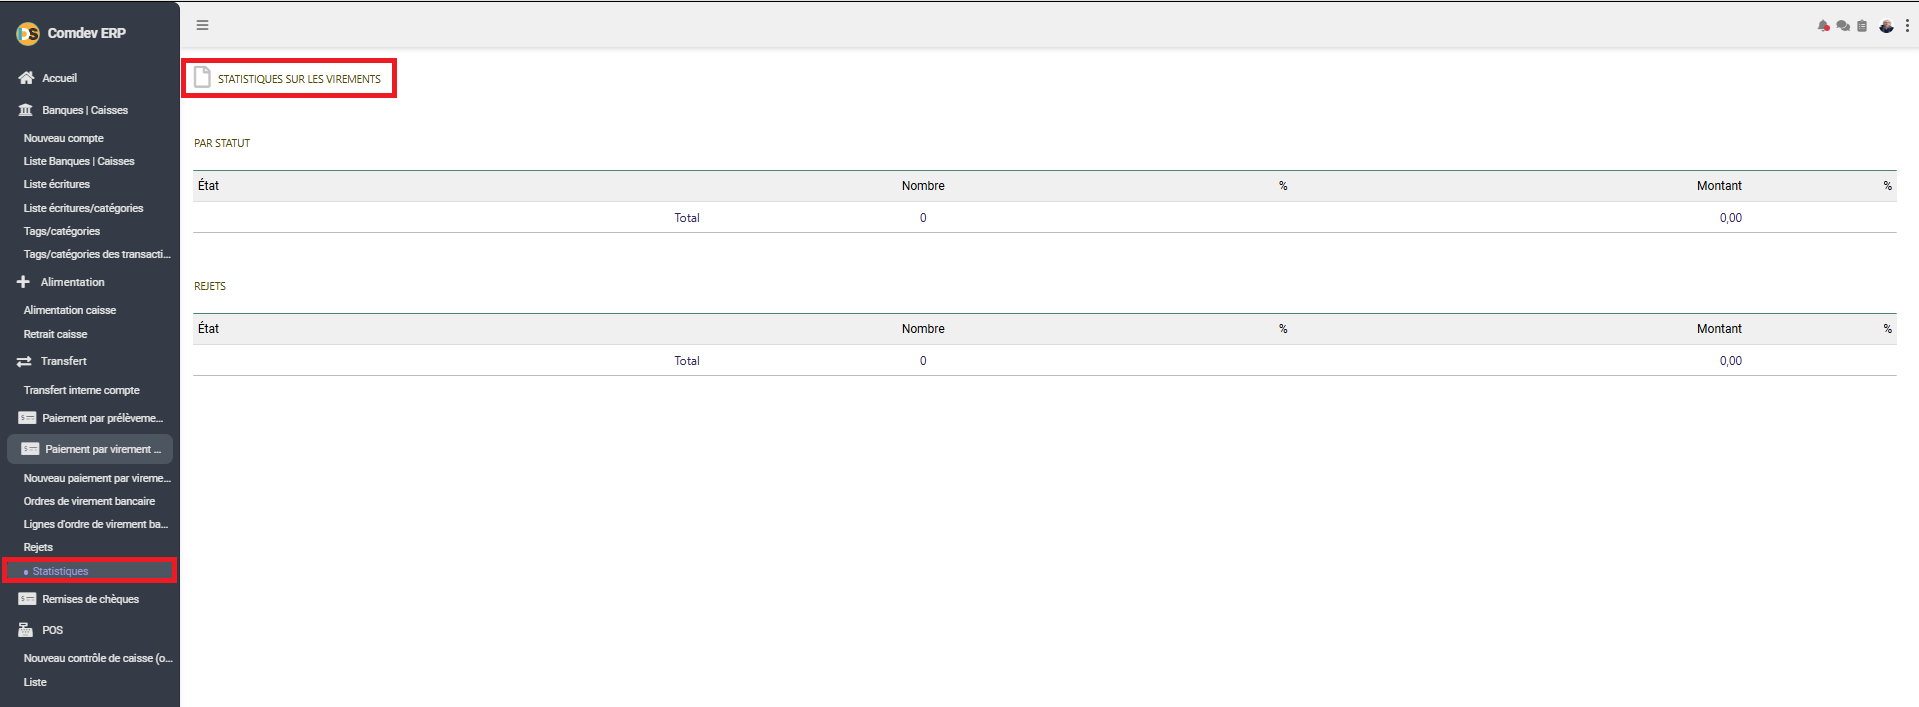The height and width of the screenshot is (707, 1919).
Task: Open Nouveau compte
Action: coord(64,138)
